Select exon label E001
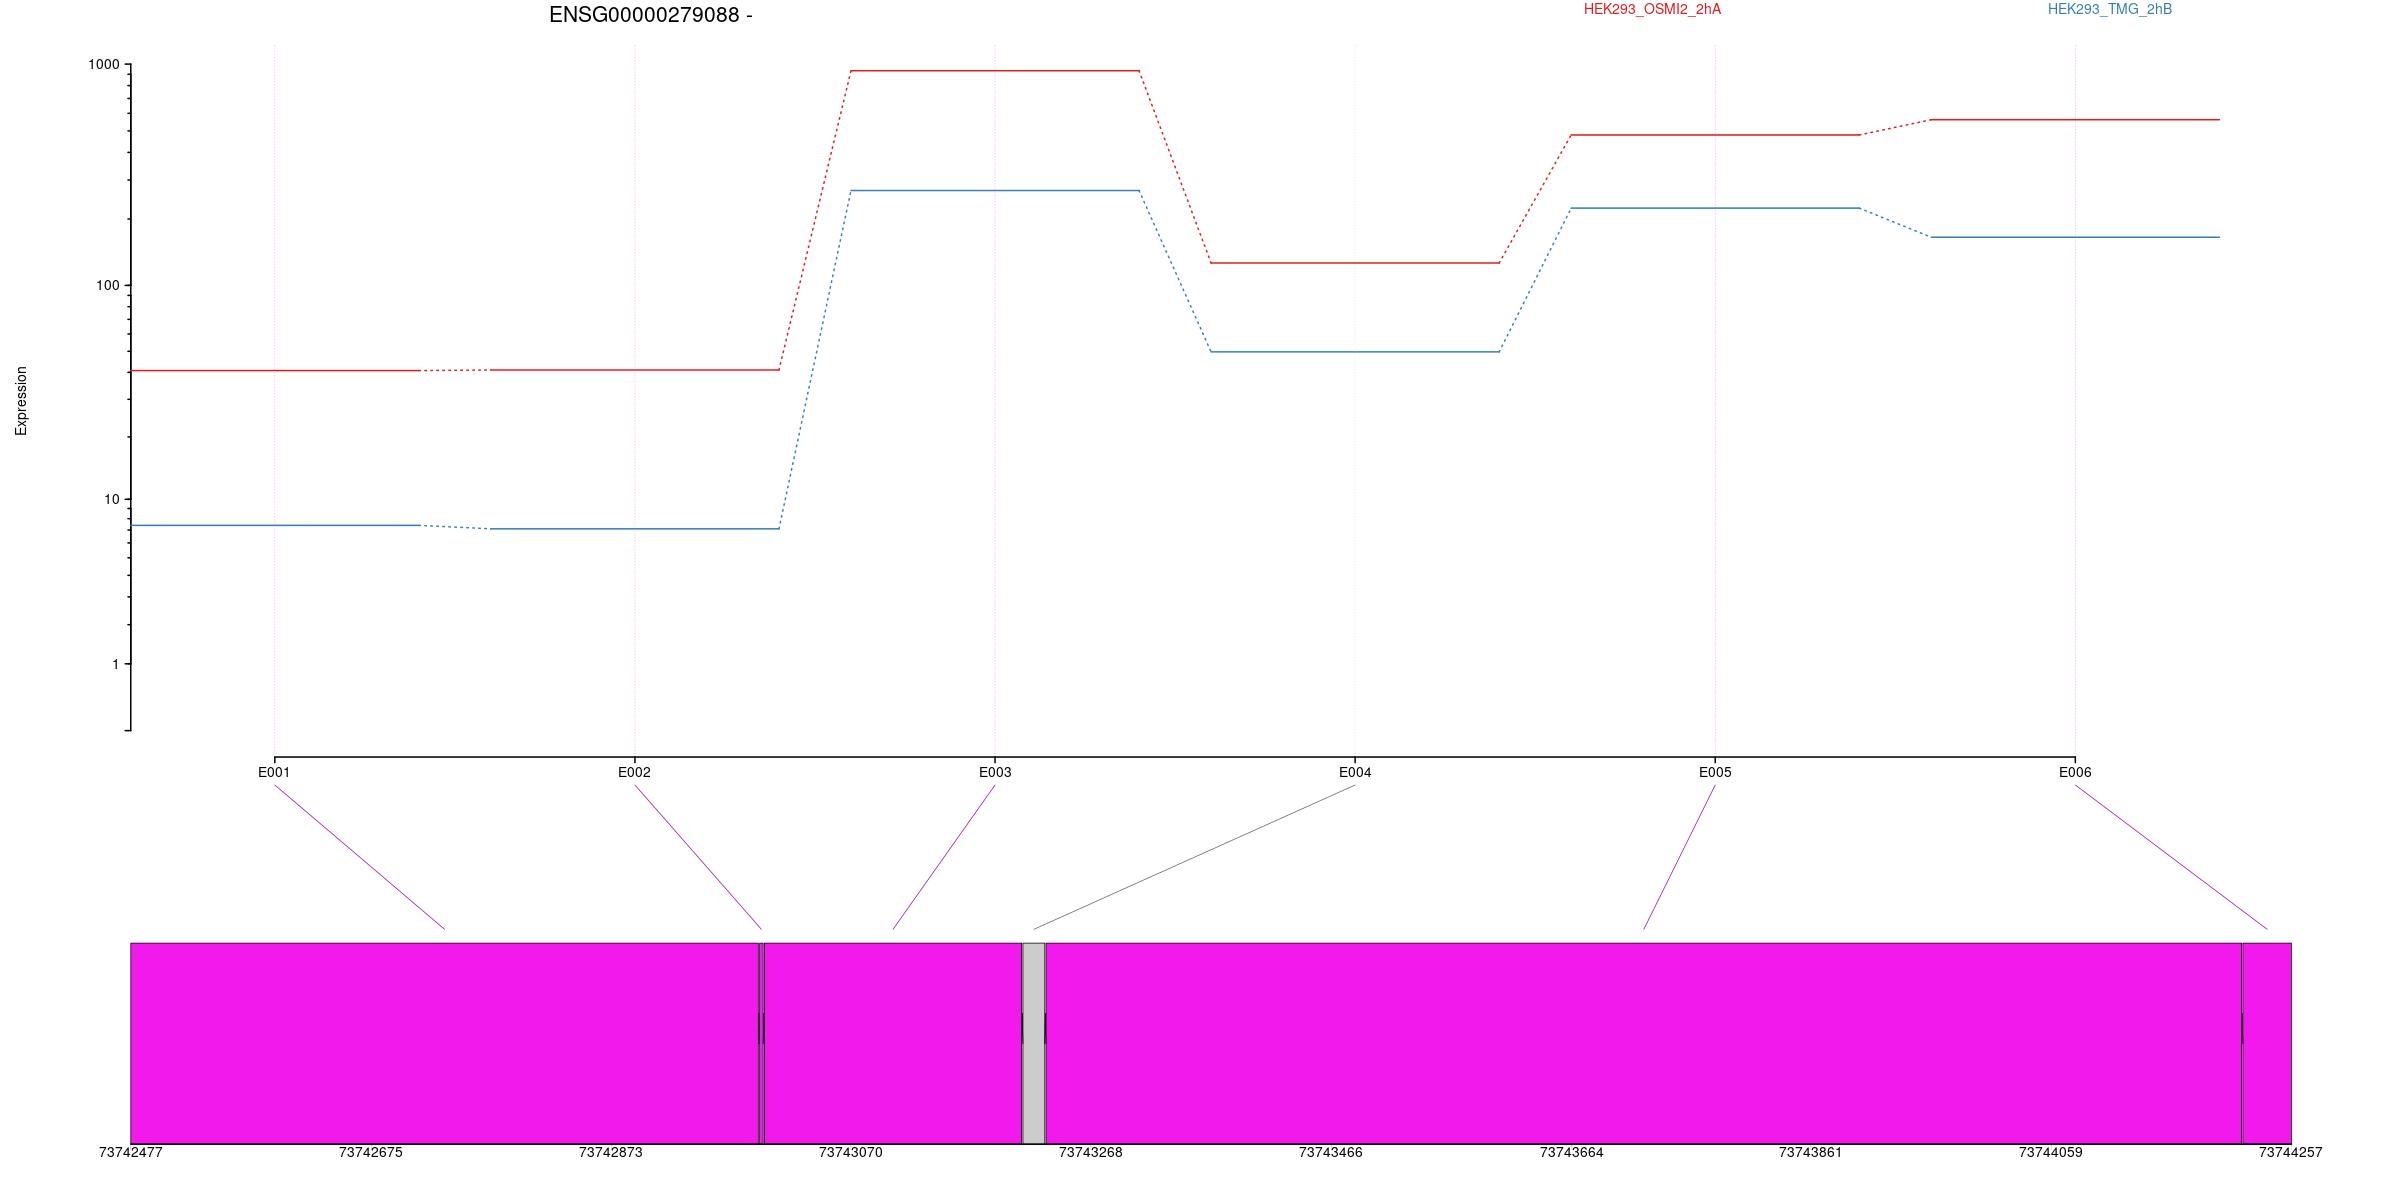2400x1200 pixels. tap(274, 772)
